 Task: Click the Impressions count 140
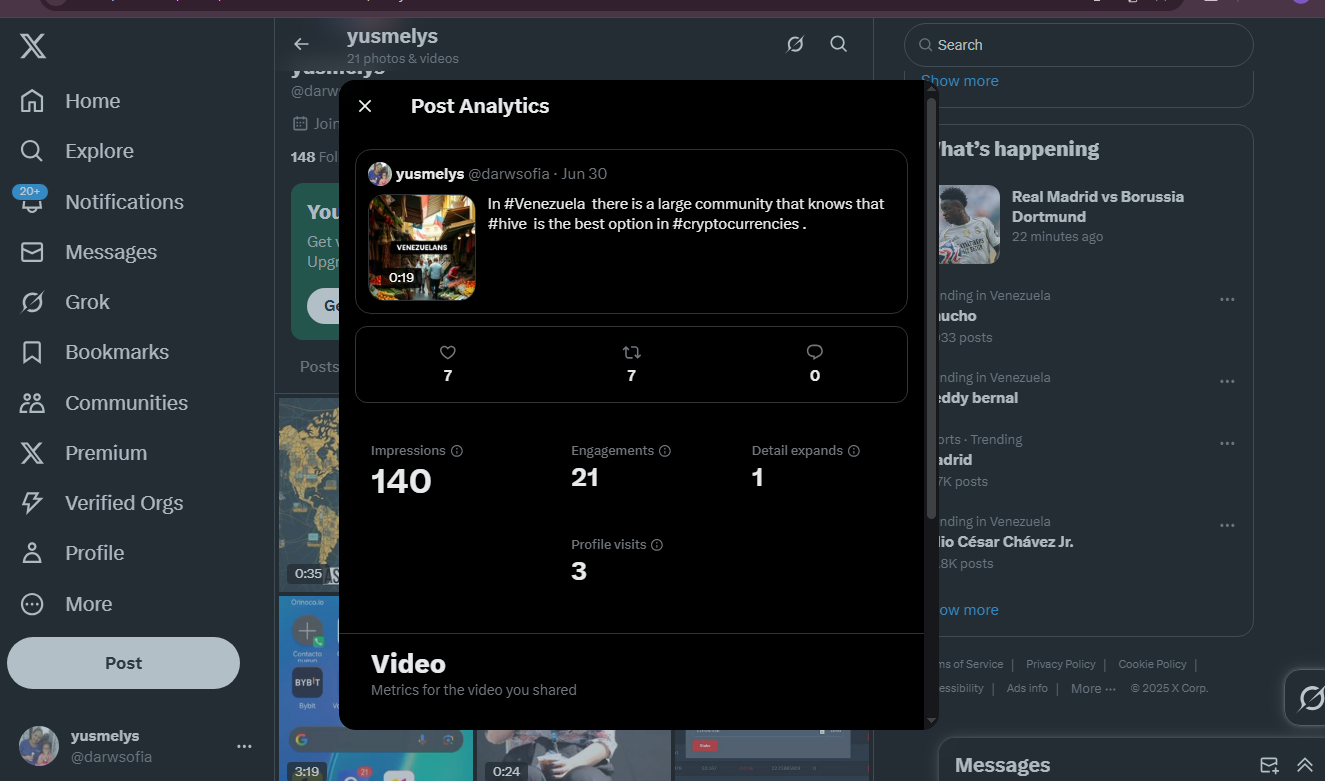401,481
